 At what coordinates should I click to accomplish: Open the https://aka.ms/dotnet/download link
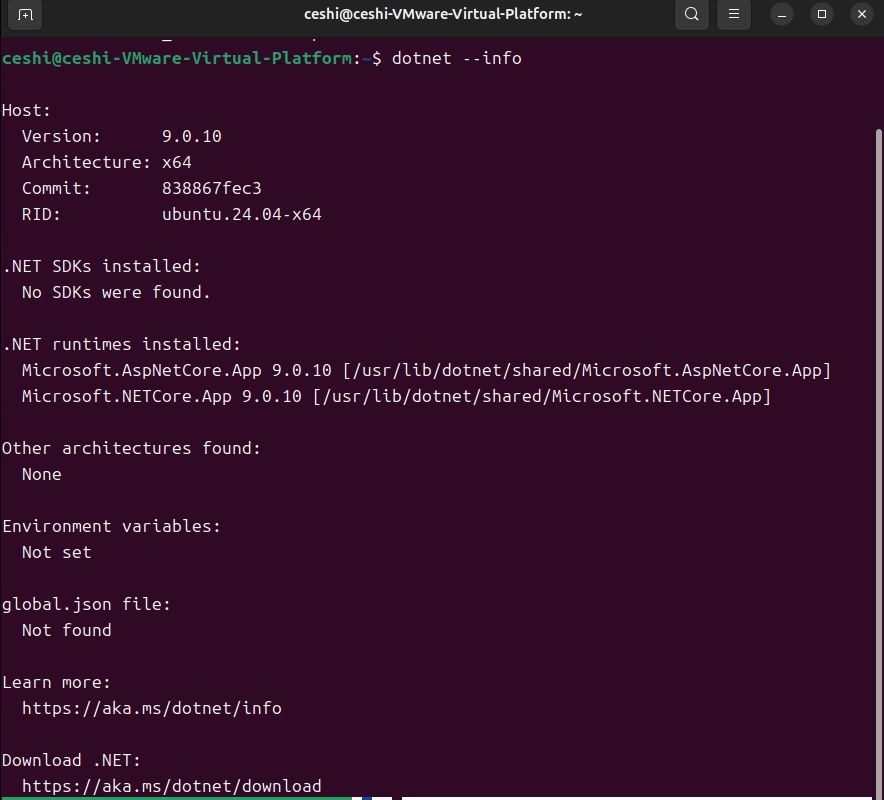(x=171, y=786)
